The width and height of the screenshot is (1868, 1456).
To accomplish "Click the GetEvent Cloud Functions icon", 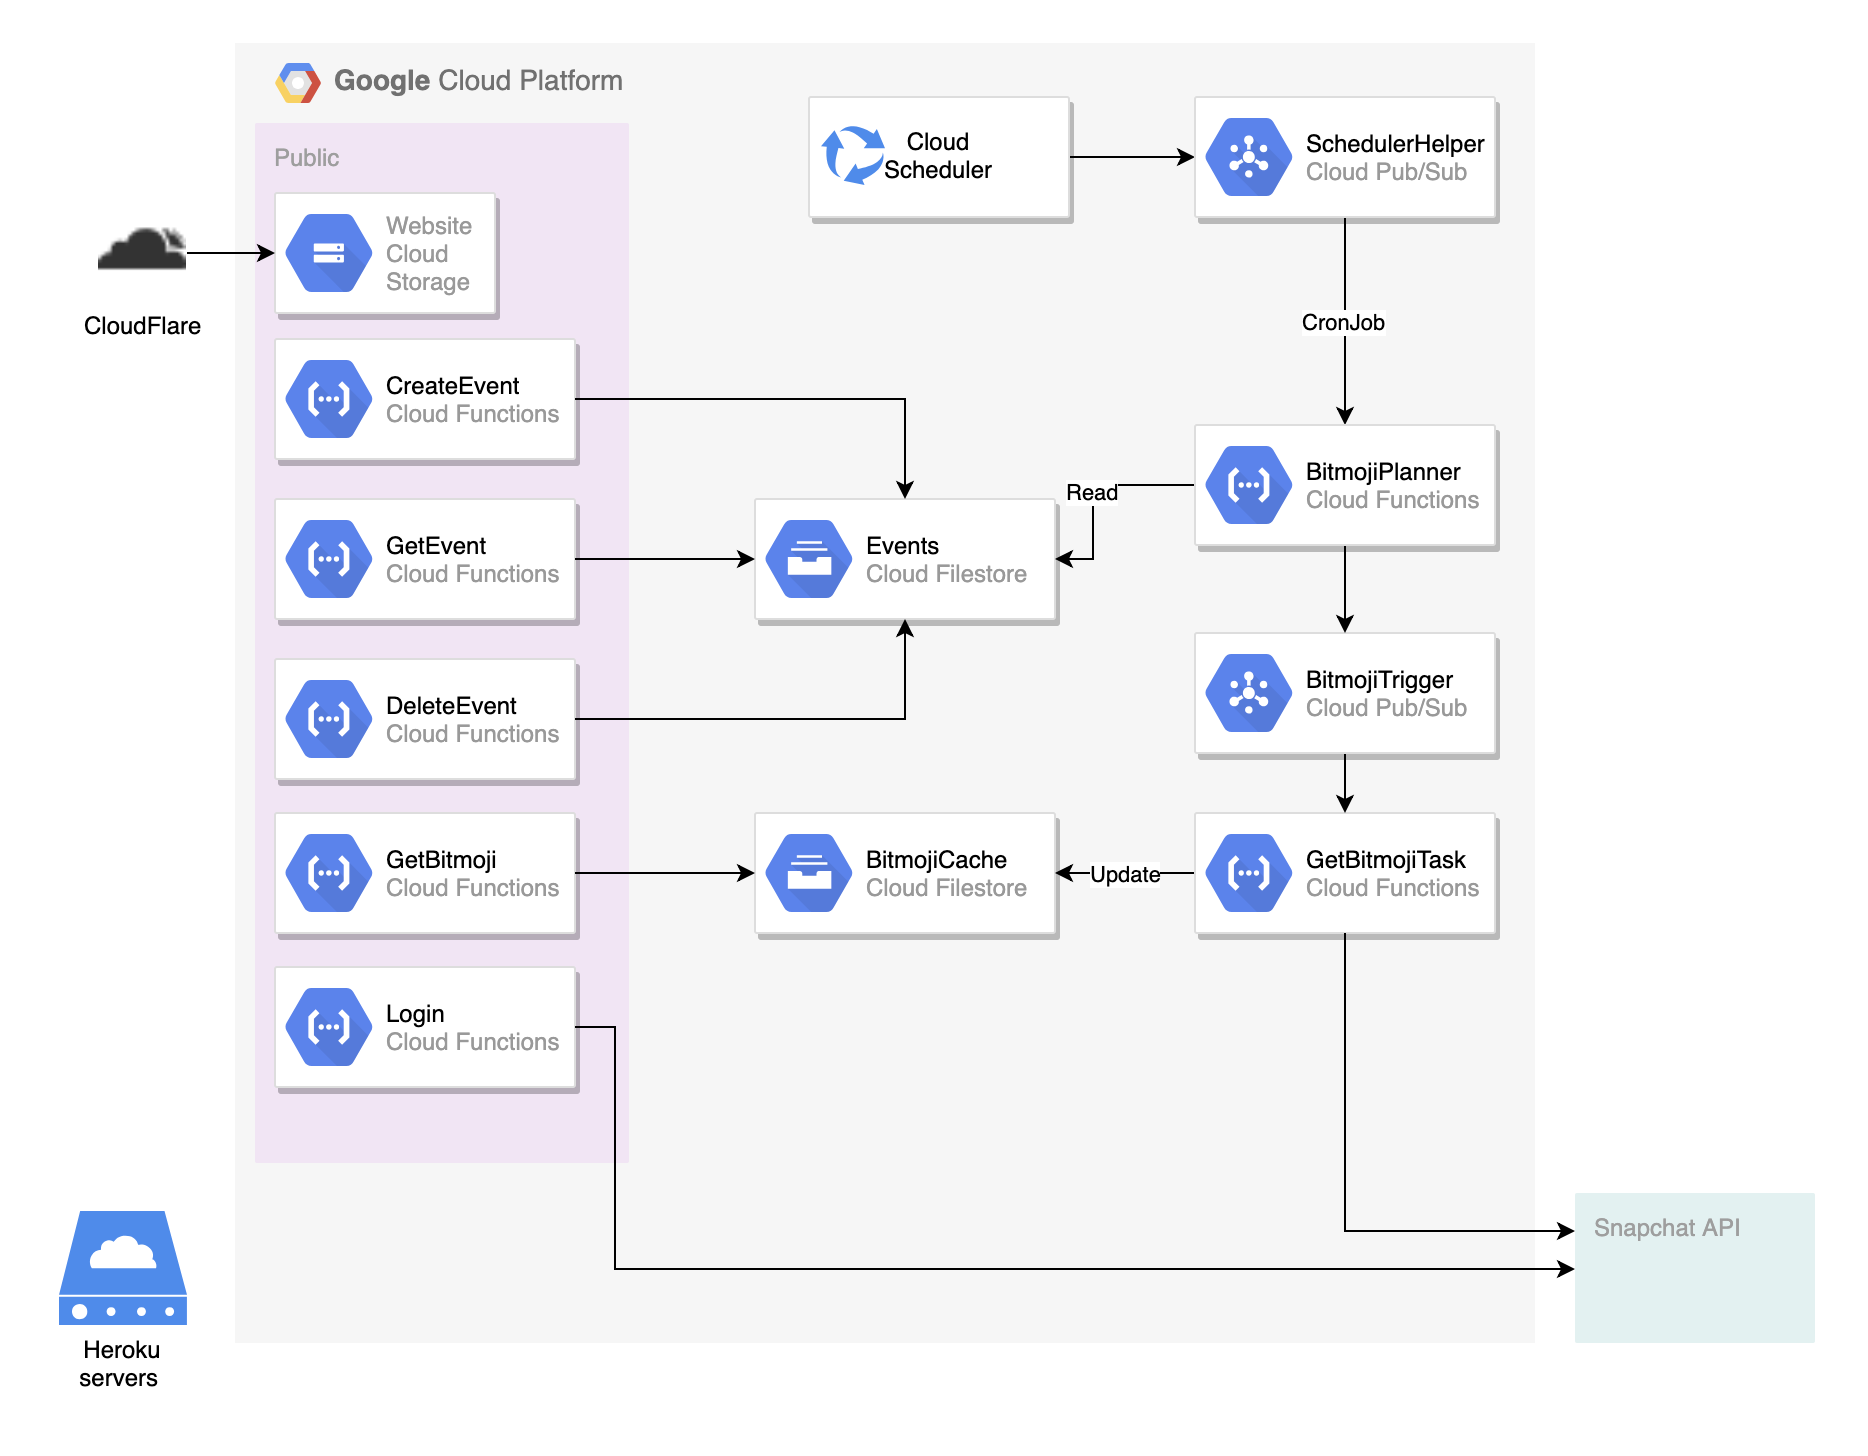I will pyautogui.click(x=329, y=559).
